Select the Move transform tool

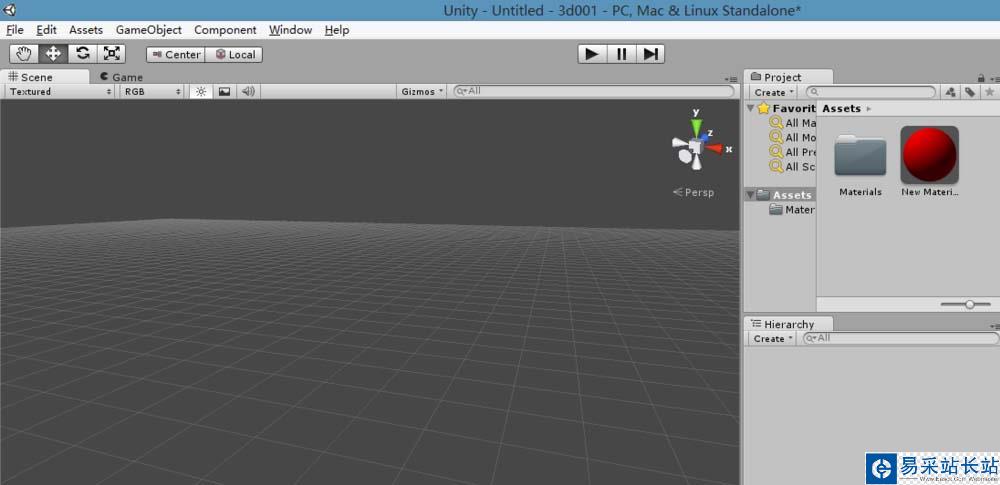point(53,54)
